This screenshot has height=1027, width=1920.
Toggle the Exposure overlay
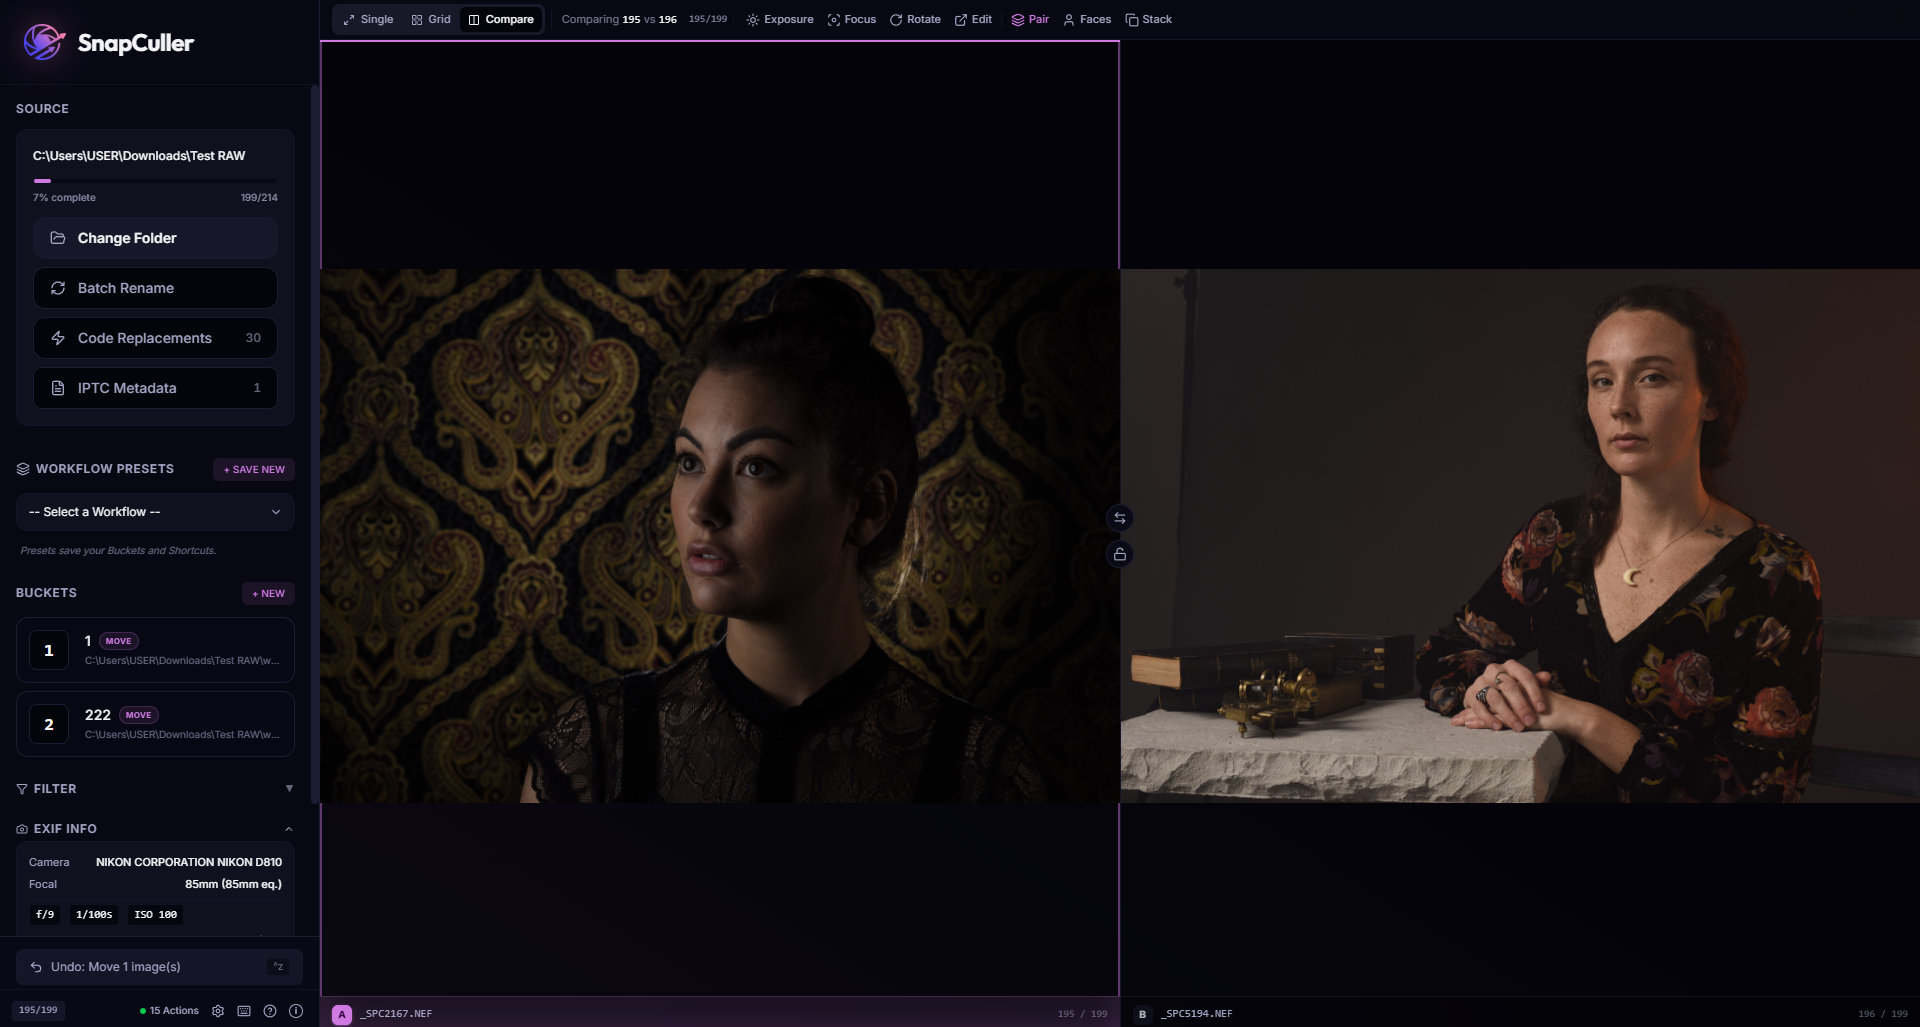pyautogui.click(x=780, y=19)
